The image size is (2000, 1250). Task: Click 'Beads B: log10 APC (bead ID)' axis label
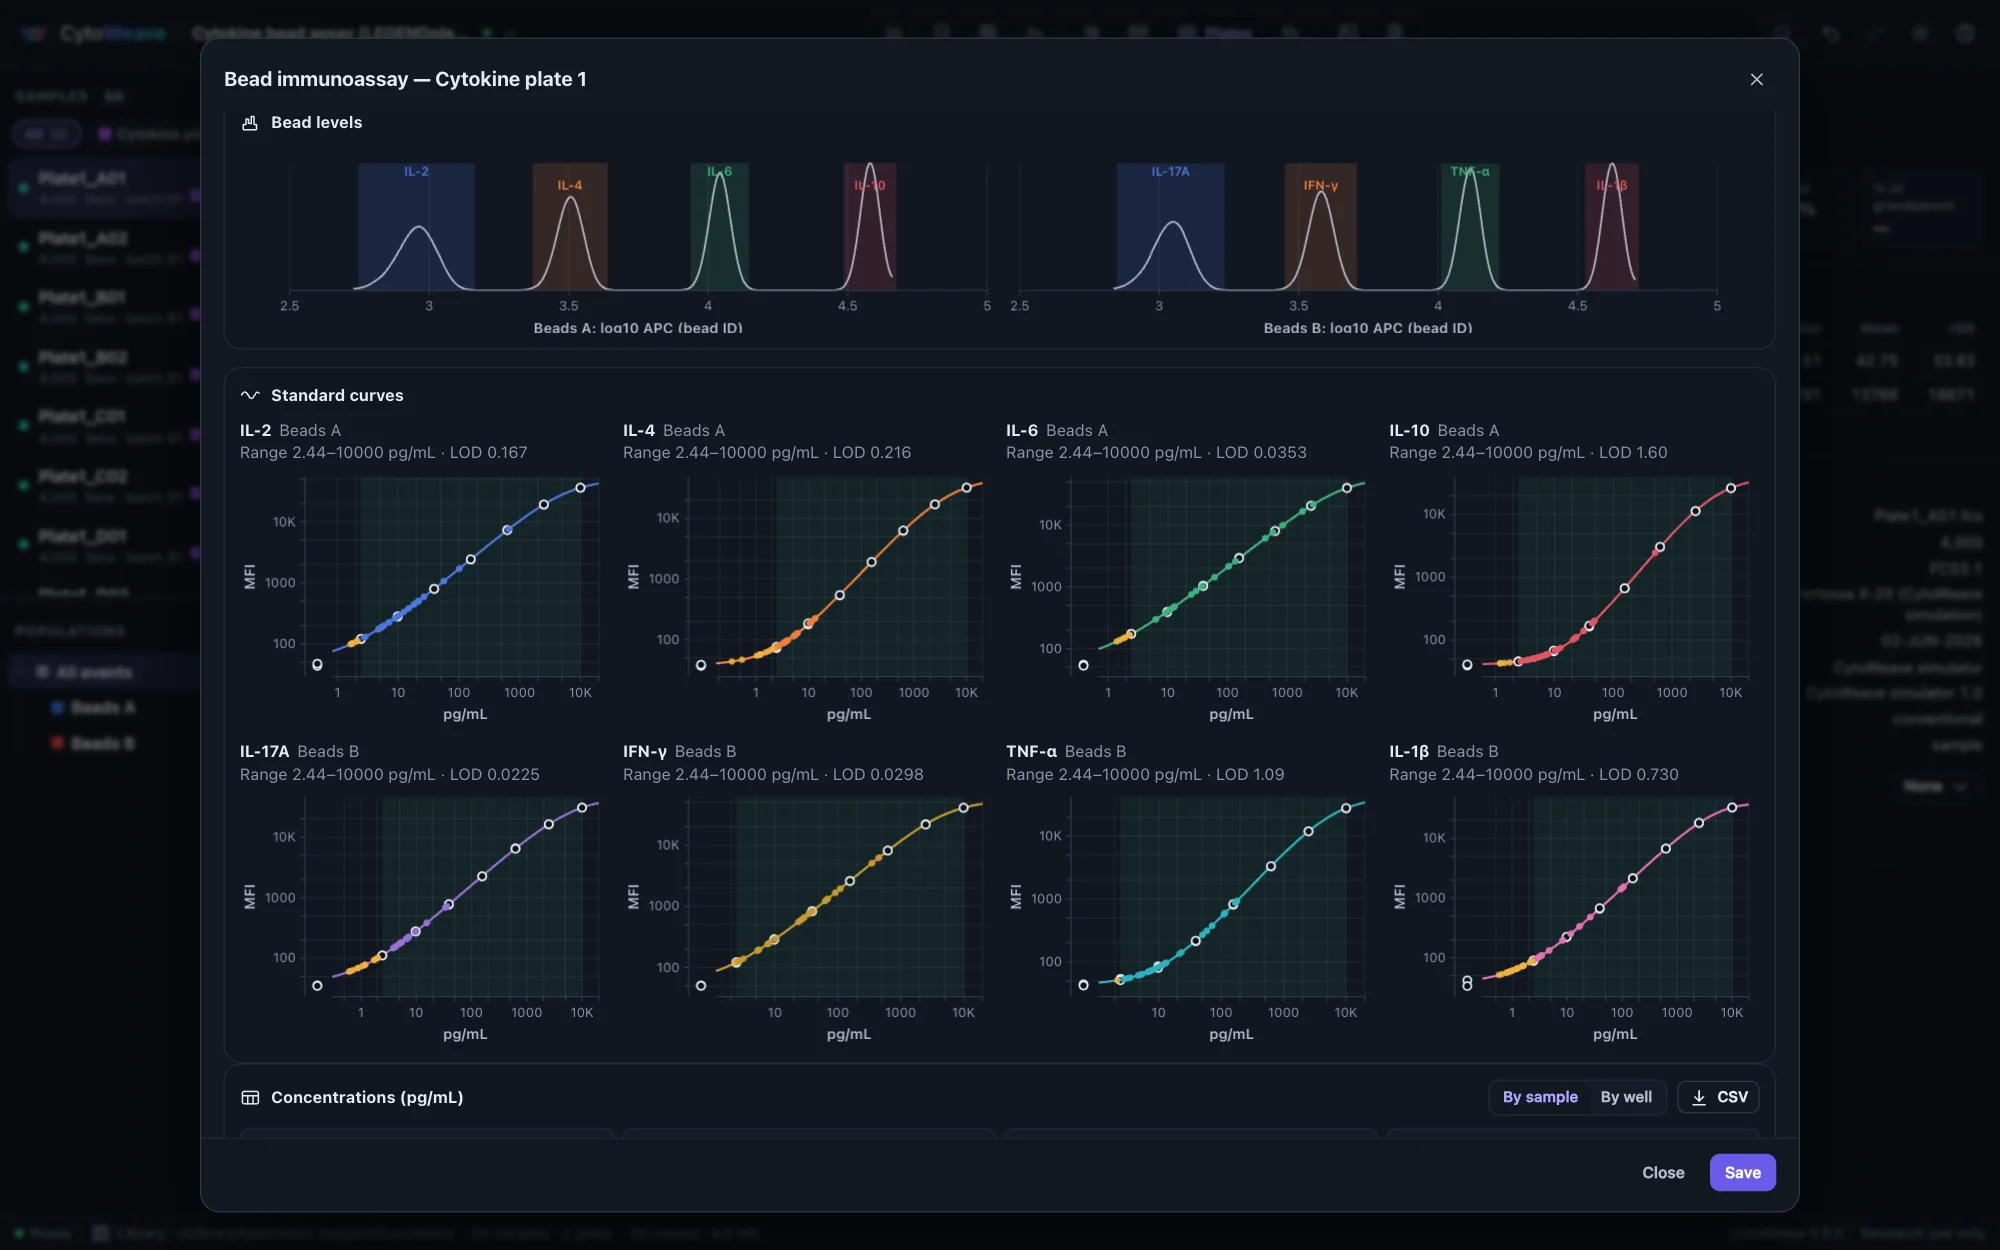point(1368,328)
